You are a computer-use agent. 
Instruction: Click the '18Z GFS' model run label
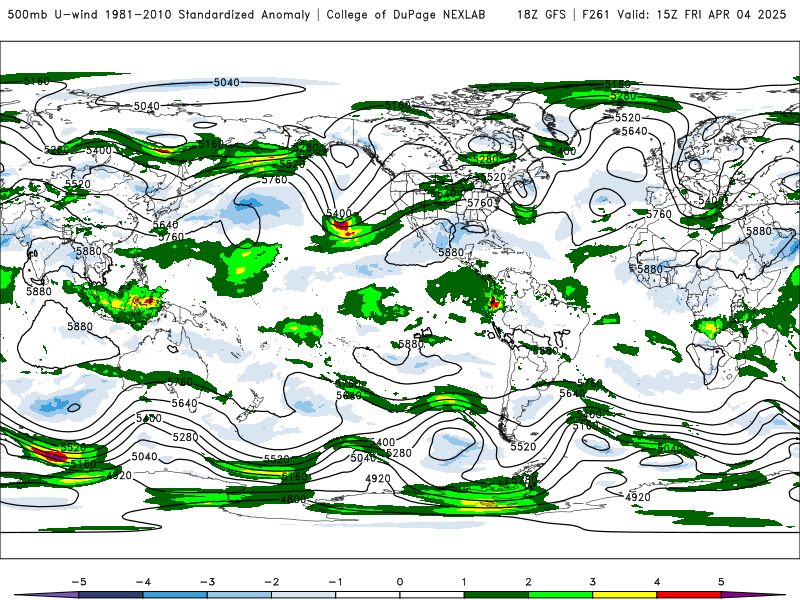pyautogui.click(x=541, y=14)
